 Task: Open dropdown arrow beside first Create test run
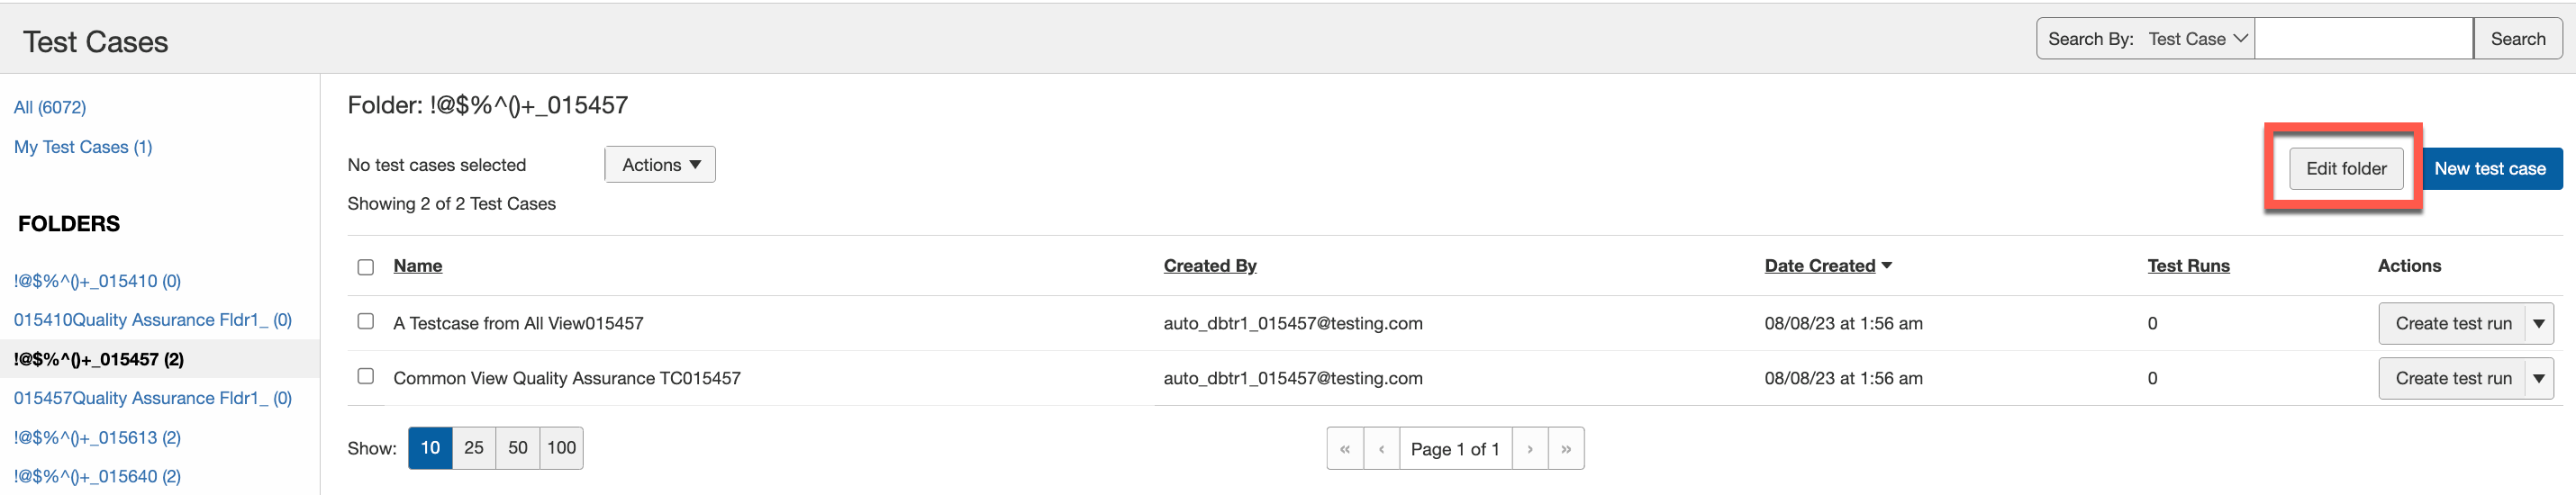point(2538,324)
